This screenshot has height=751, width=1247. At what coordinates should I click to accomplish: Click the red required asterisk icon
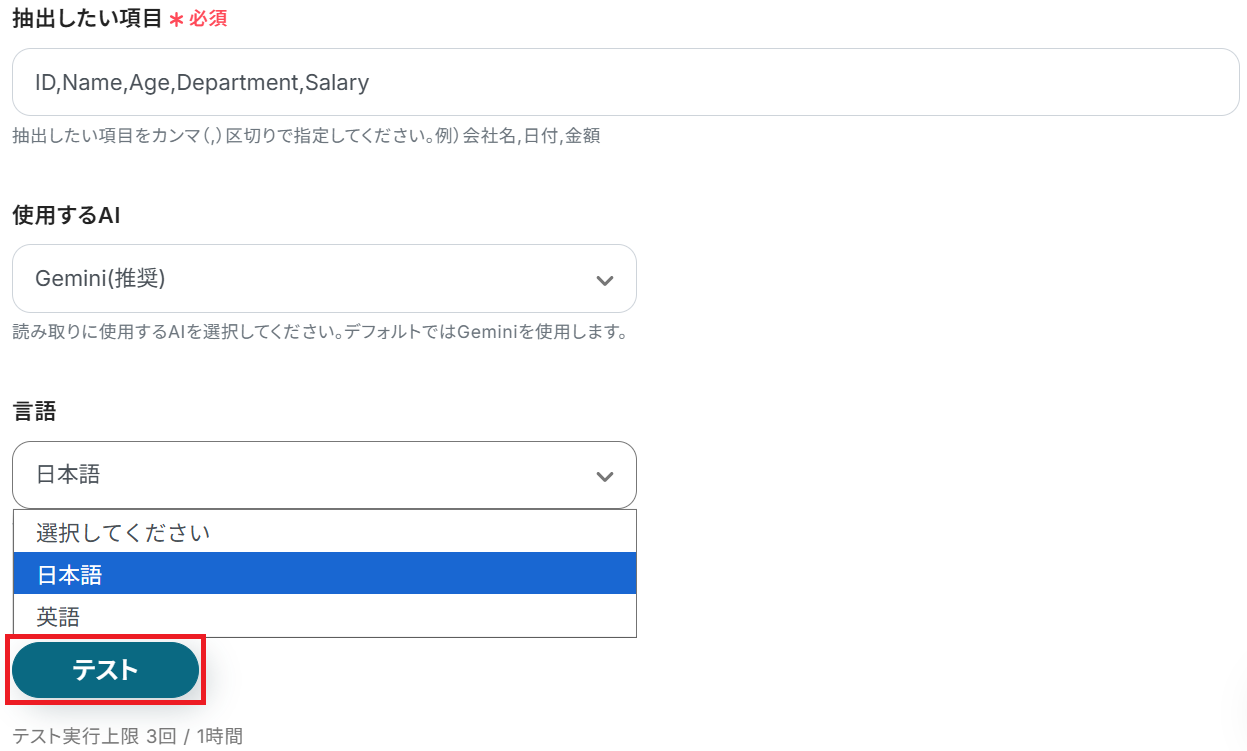pos(176,19)
